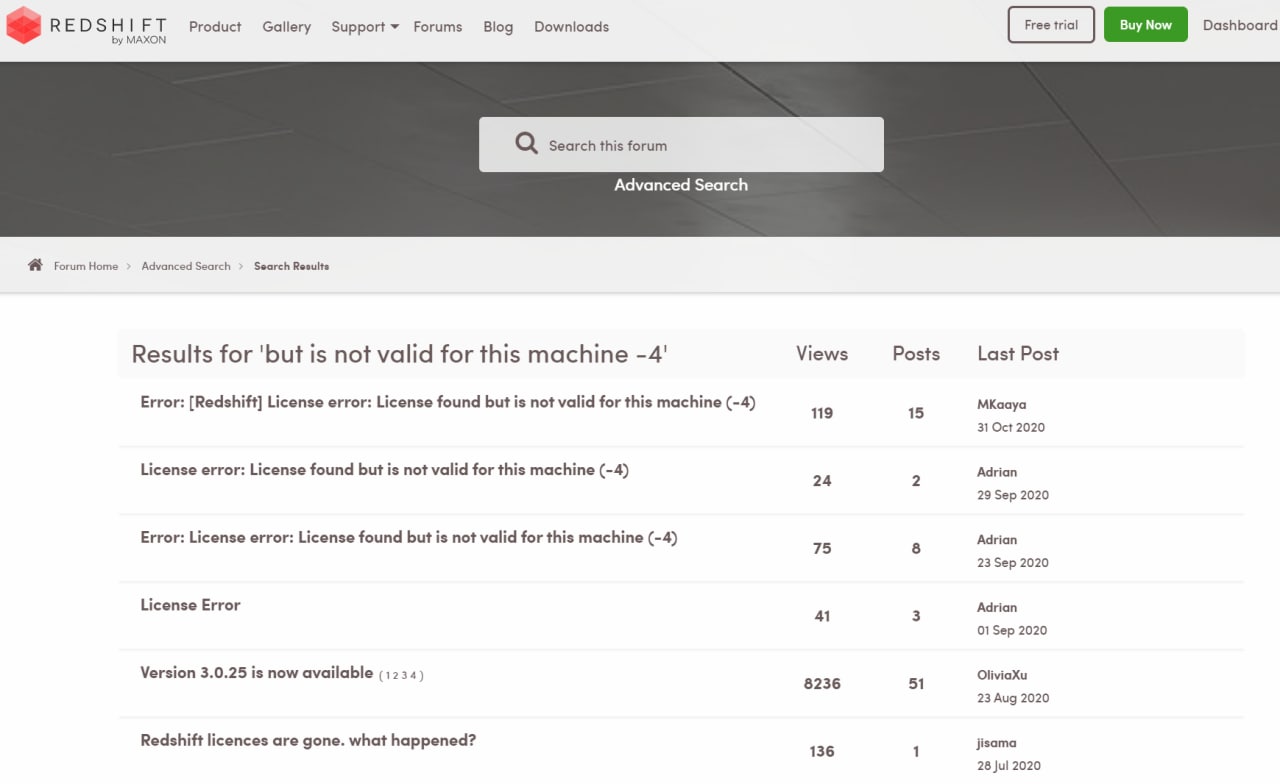1280x784 pixels.
Task: Click the Buy Now button
Action: click(x=1146, y=25)
